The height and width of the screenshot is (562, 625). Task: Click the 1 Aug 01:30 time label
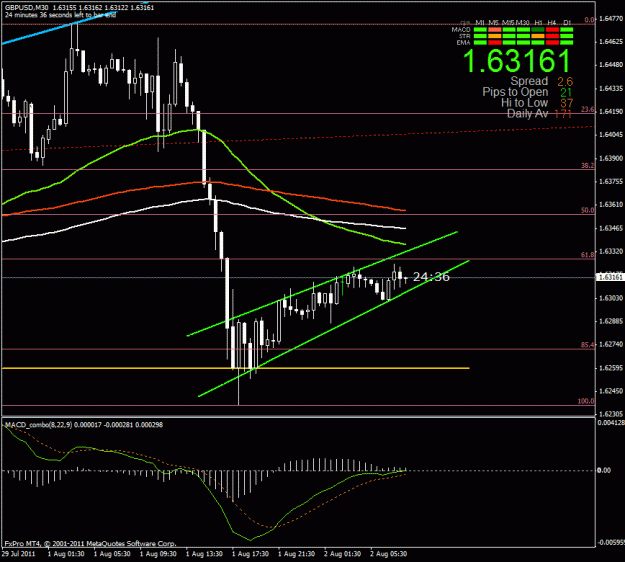point(66,554)
